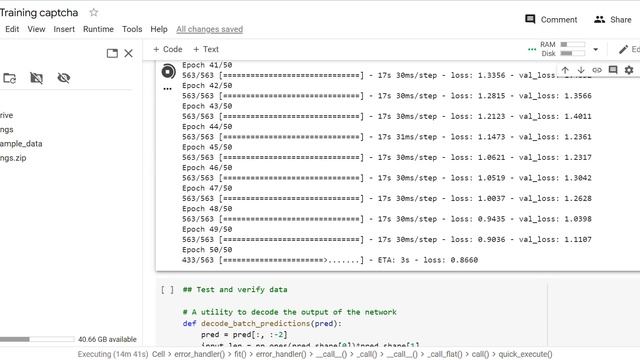Click the Training captcha notebook title

pos(39,13)
